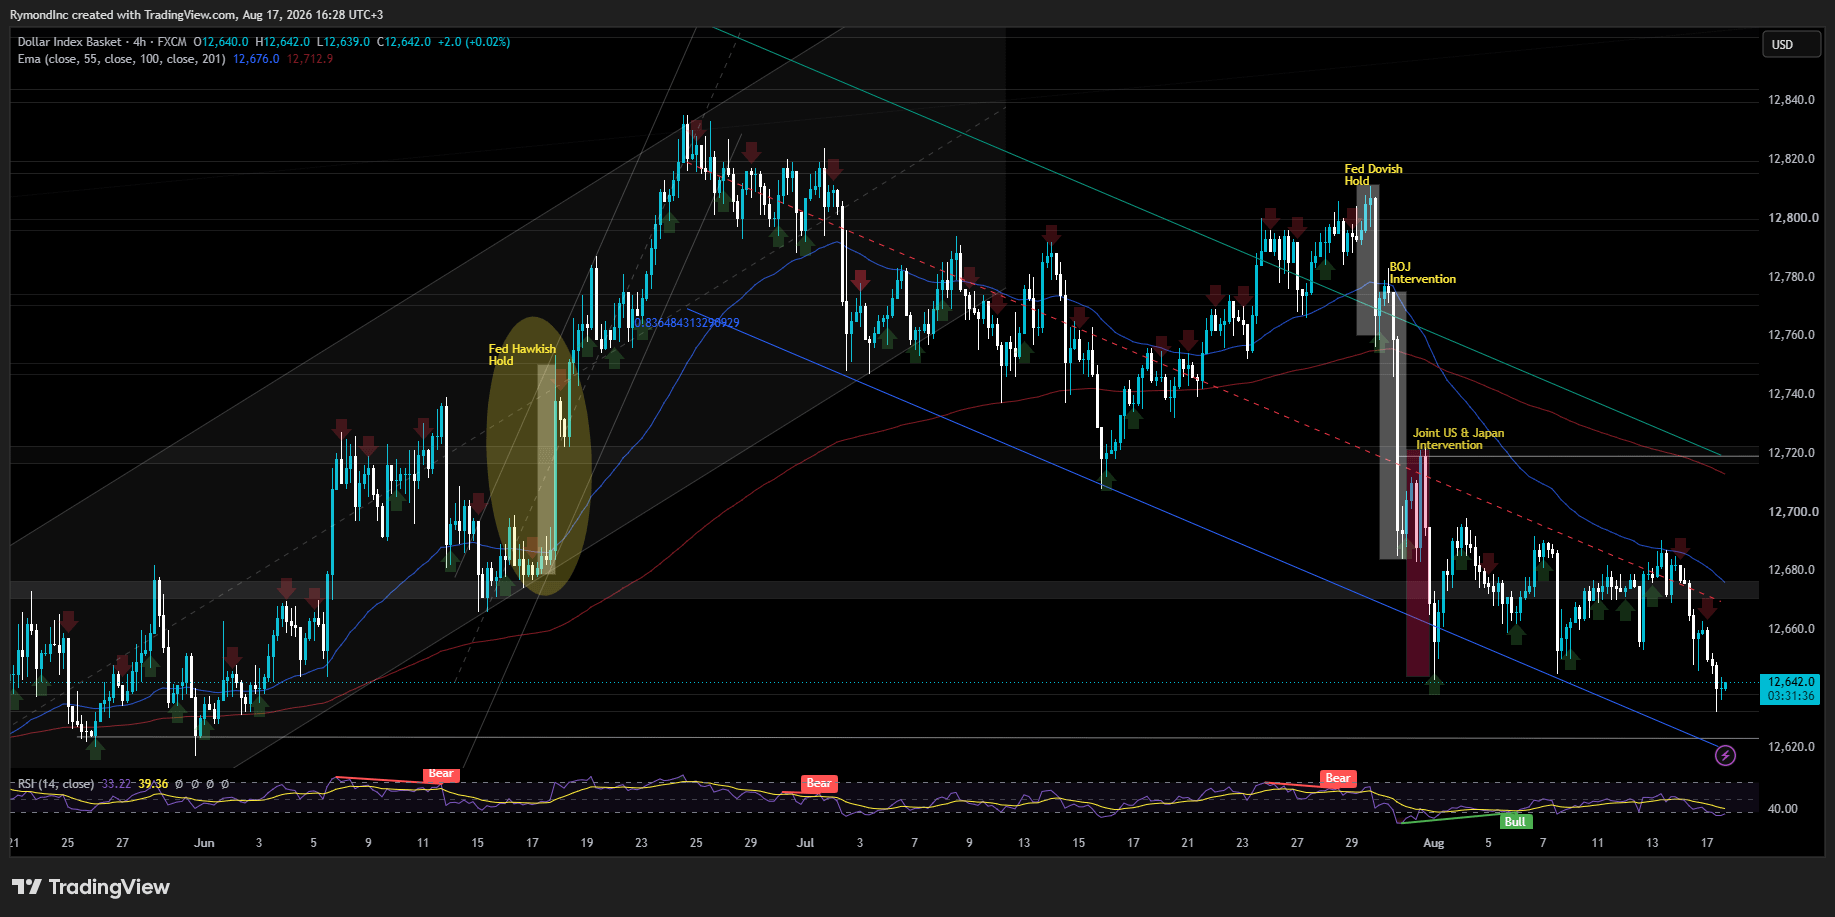Click the 'Joint US & Japan Intervention' annotation

pyautogui.click(x=1458, y=439)
